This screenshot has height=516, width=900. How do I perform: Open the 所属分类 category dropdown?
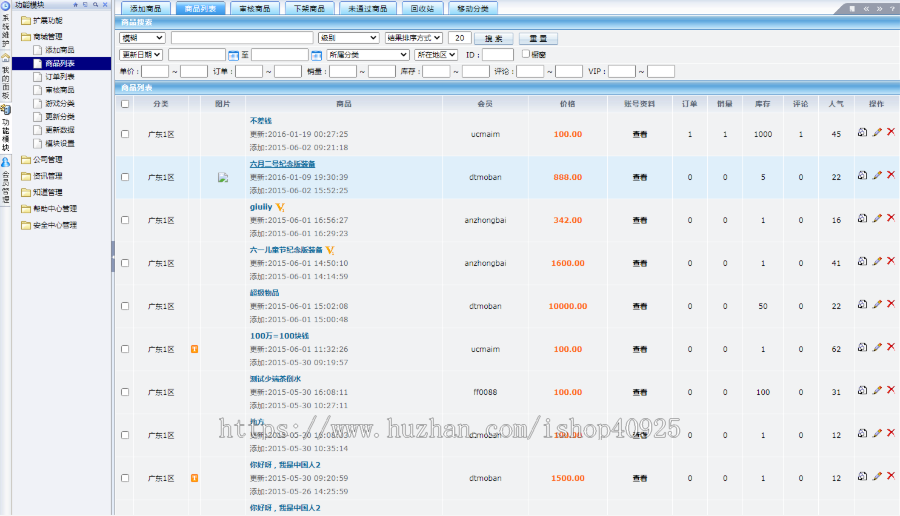pyautogui.click(x=368, y=55)
